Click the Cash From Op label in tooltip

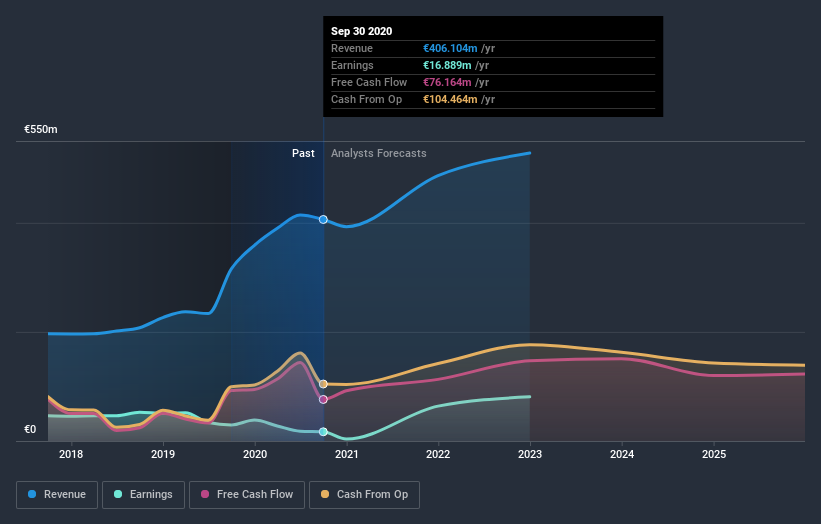(x=367, y=99)
